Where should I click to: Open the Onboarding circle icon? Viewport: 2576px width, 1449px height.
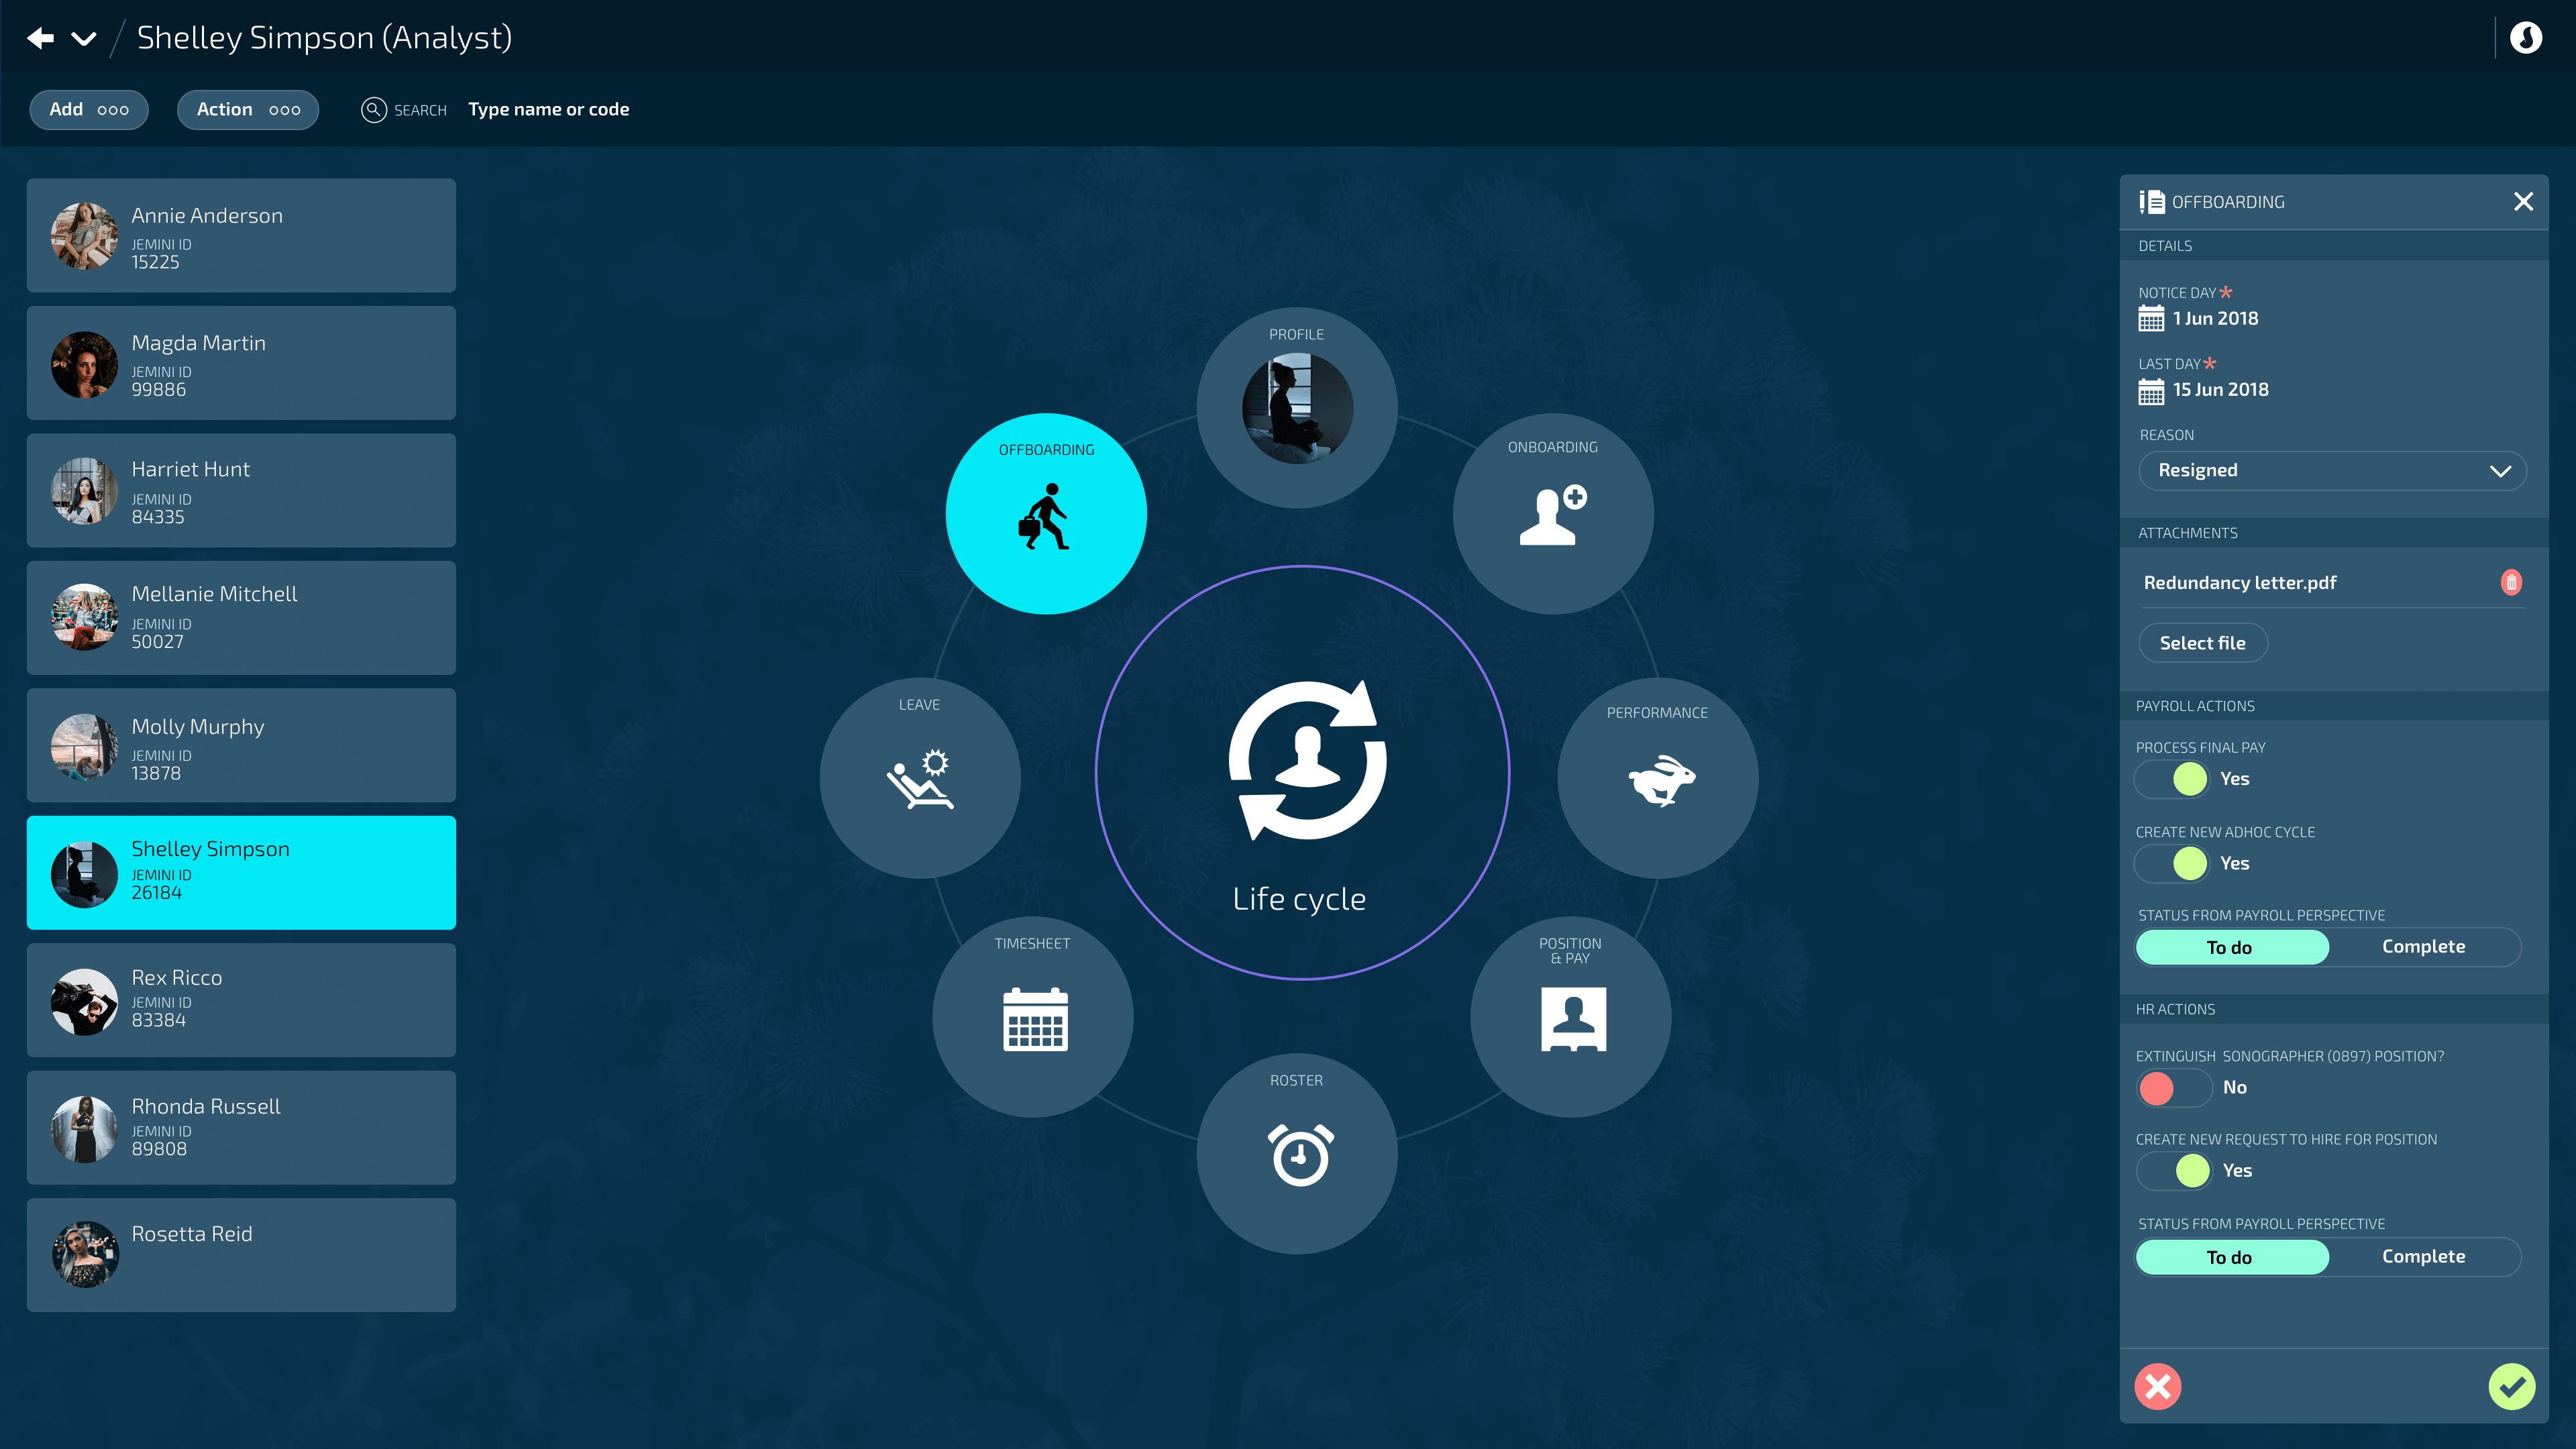[1552, 514]
